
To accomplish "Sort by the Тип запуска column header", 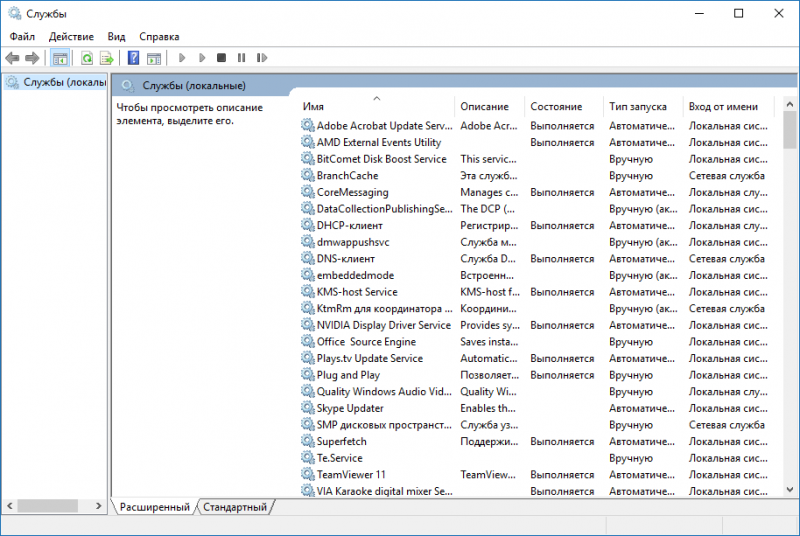I will [642, 107].
